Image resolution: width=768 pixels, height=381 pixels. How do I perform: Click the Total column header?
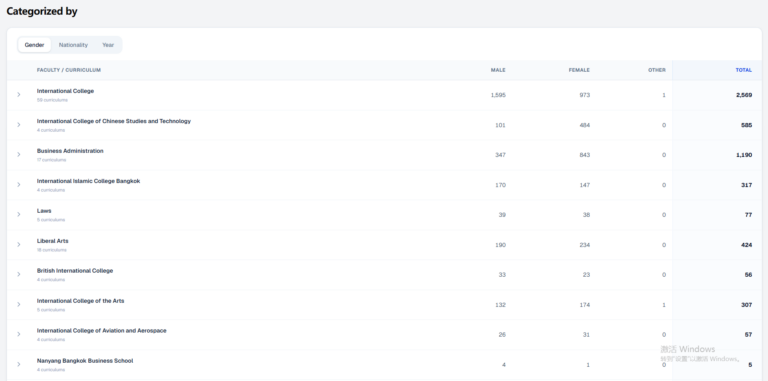coord(744,70)
